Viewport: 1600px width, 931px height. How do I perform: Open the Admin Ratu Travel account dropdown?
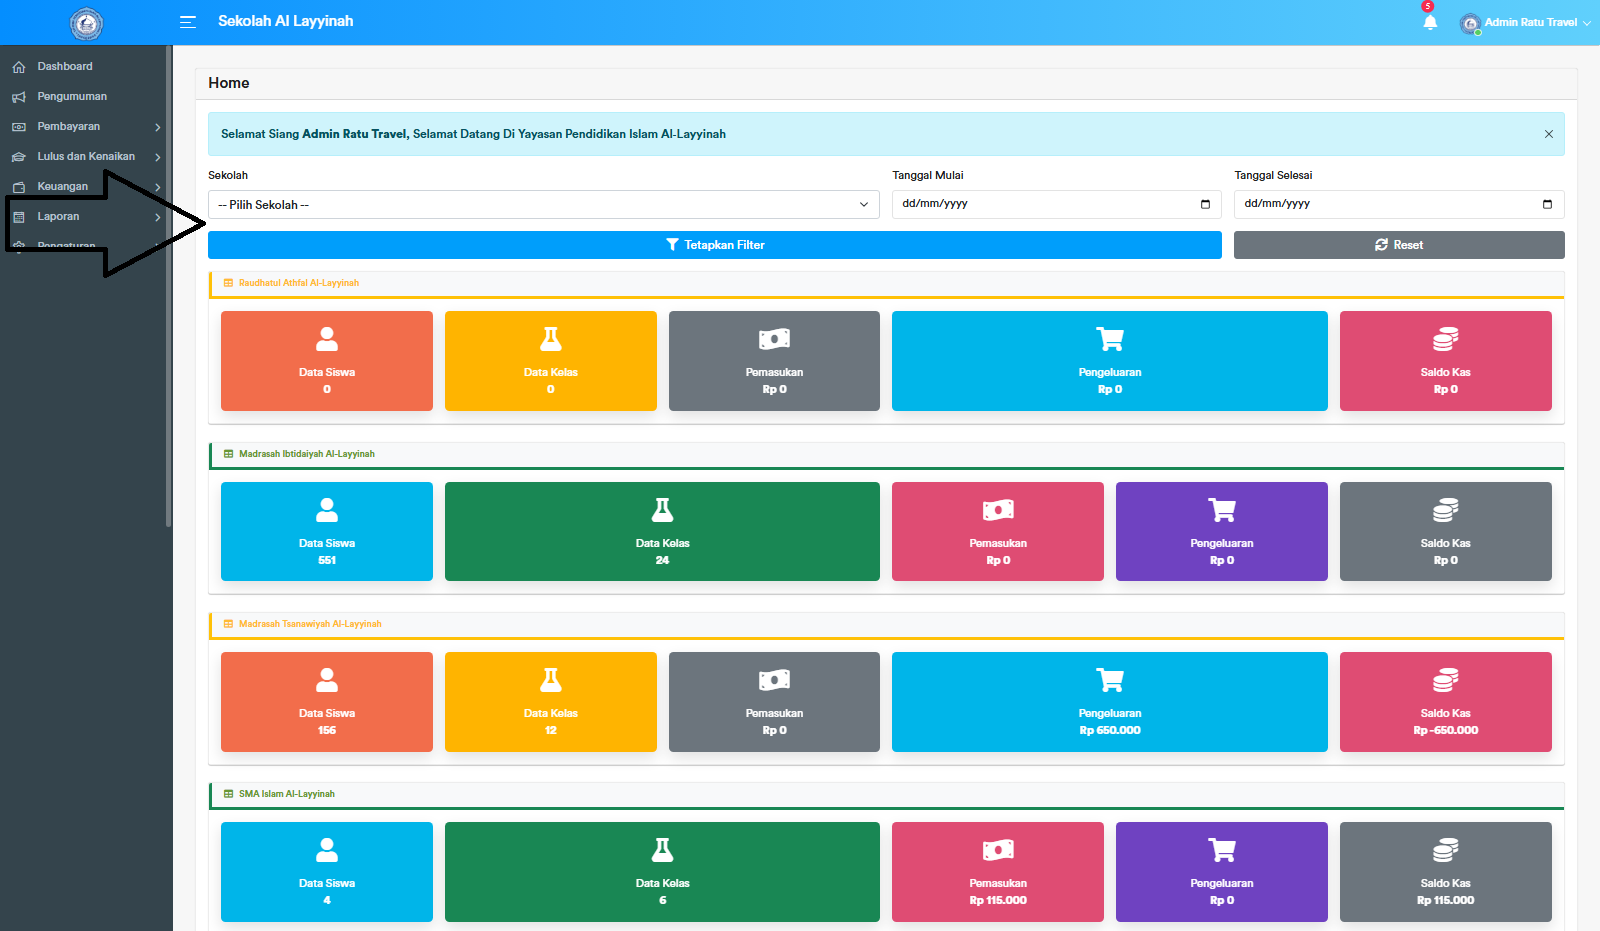pos(1525,23)
